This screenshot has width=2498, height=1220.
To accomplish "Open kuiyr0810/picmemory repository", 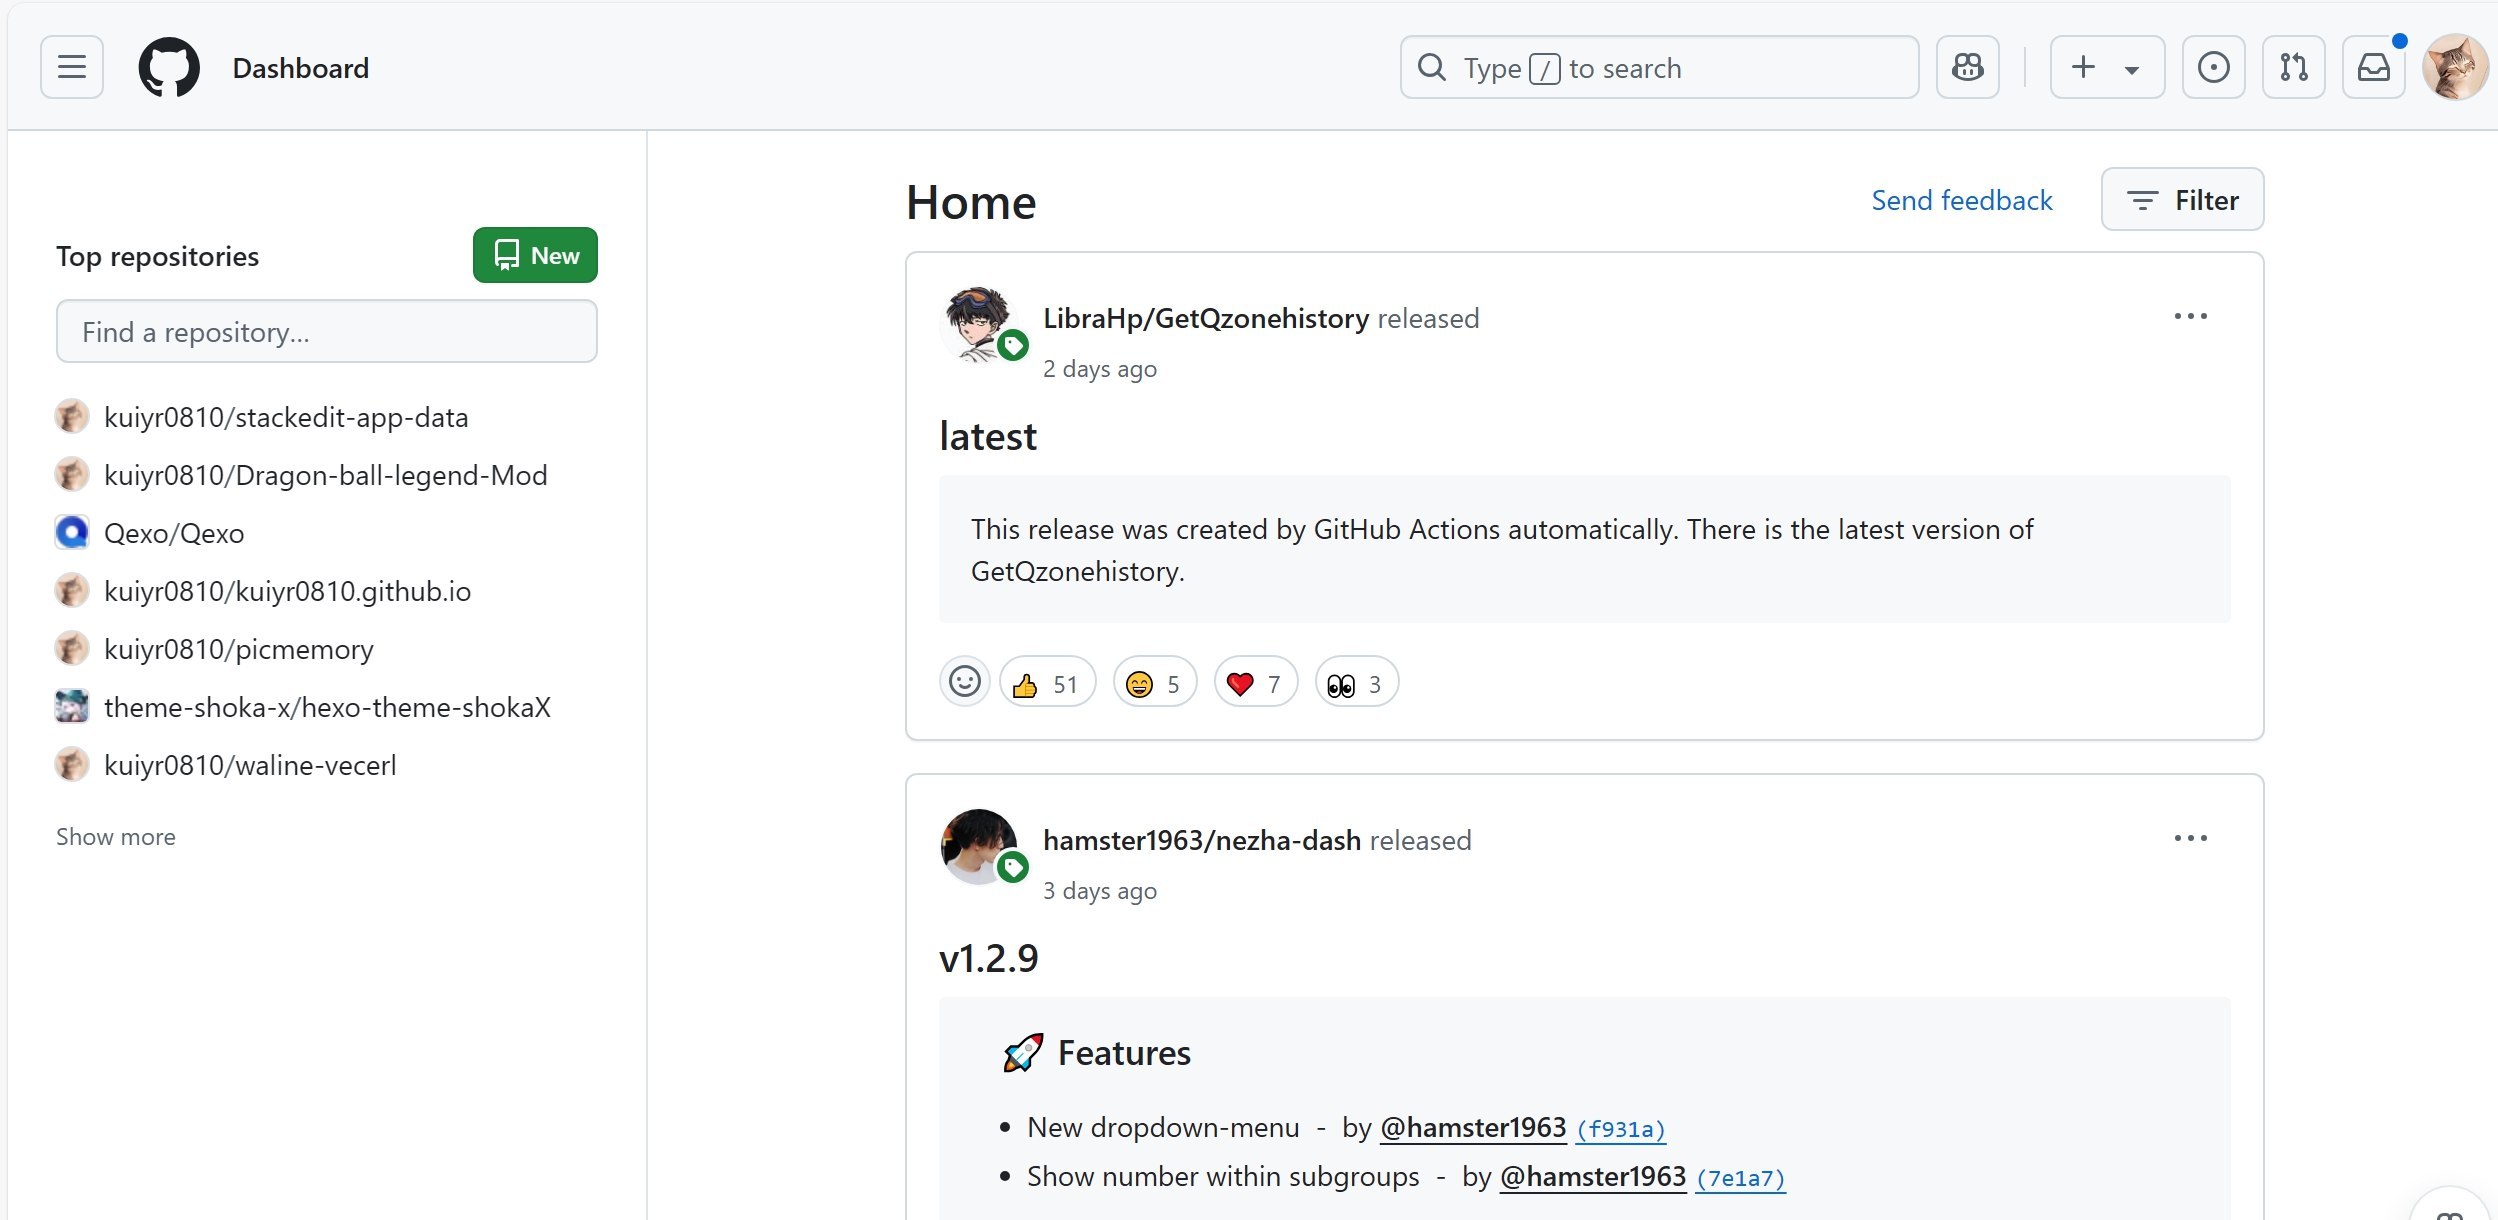I will pos(238,649).
